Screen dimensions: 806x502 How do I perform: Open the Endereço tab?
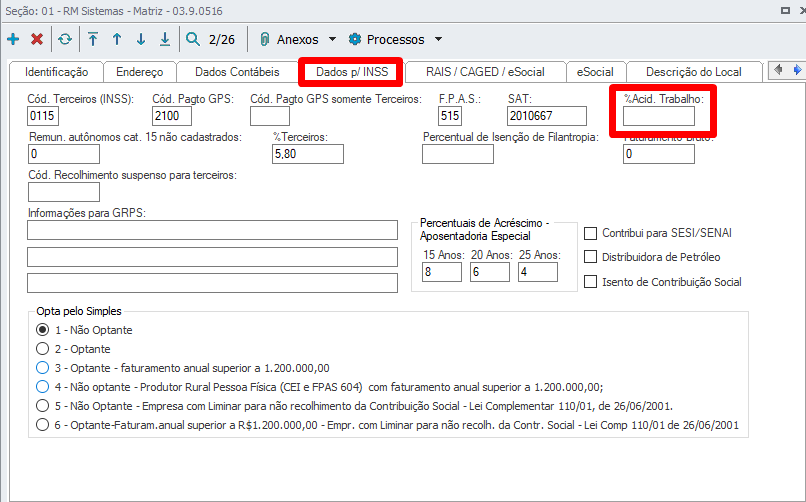(x=140, y=72)
